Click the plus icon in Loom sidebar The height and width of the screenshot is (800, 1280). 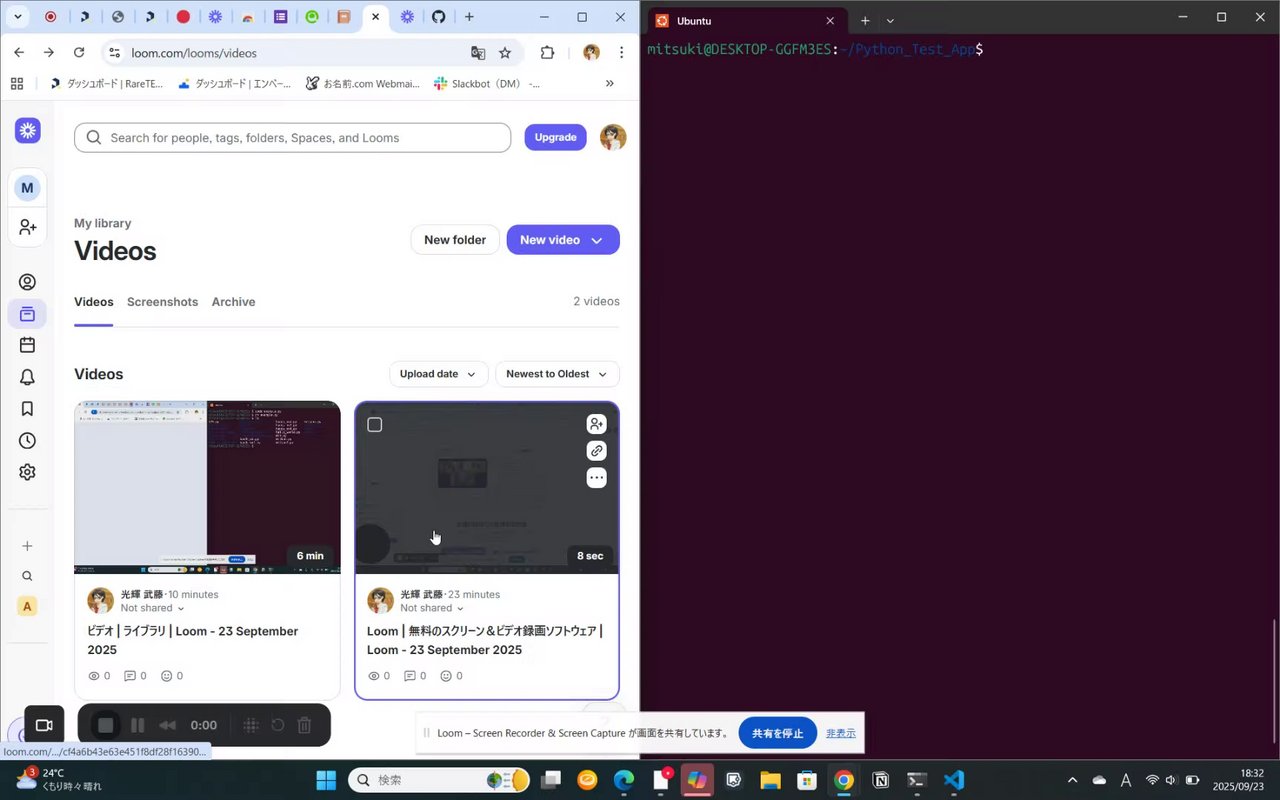pos(27,546)
